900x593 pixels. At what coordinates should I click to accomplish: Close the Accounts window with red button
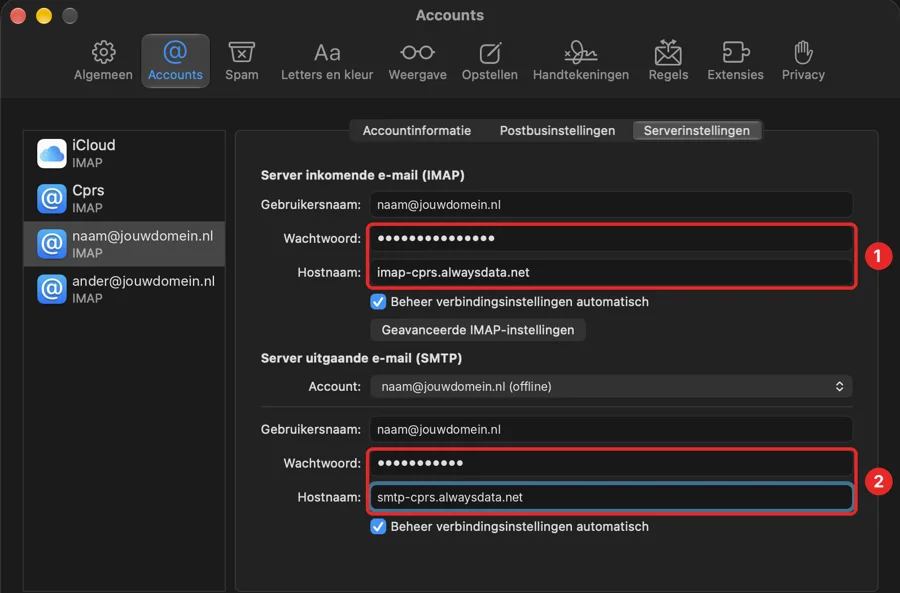[x=18, y=15]
